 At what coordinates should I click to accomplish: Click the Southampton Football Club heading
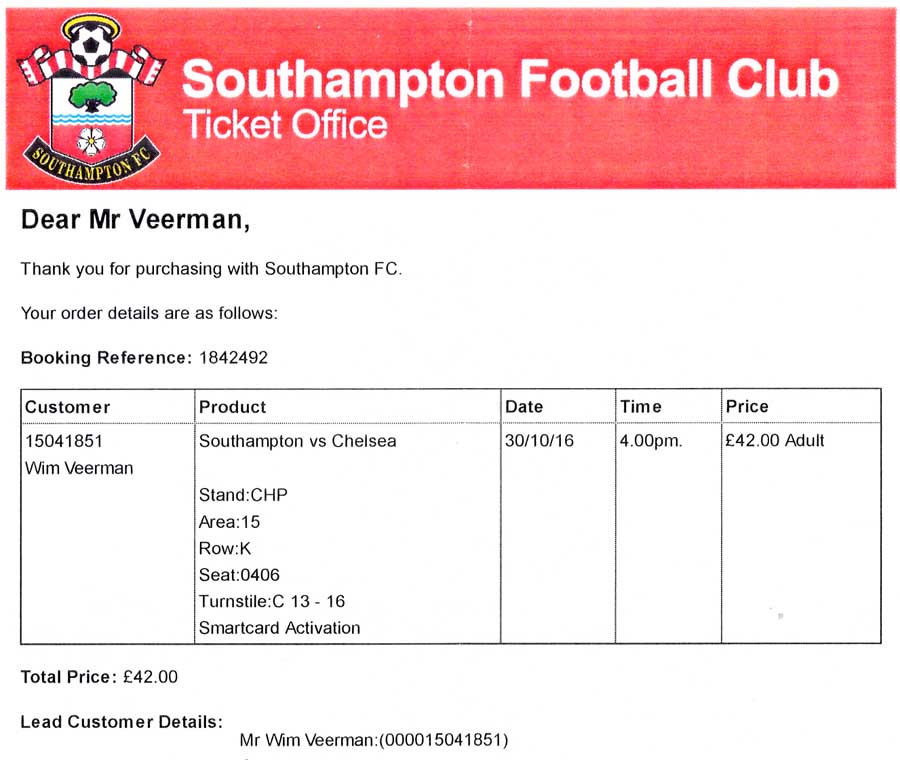[x=510, y=80]
